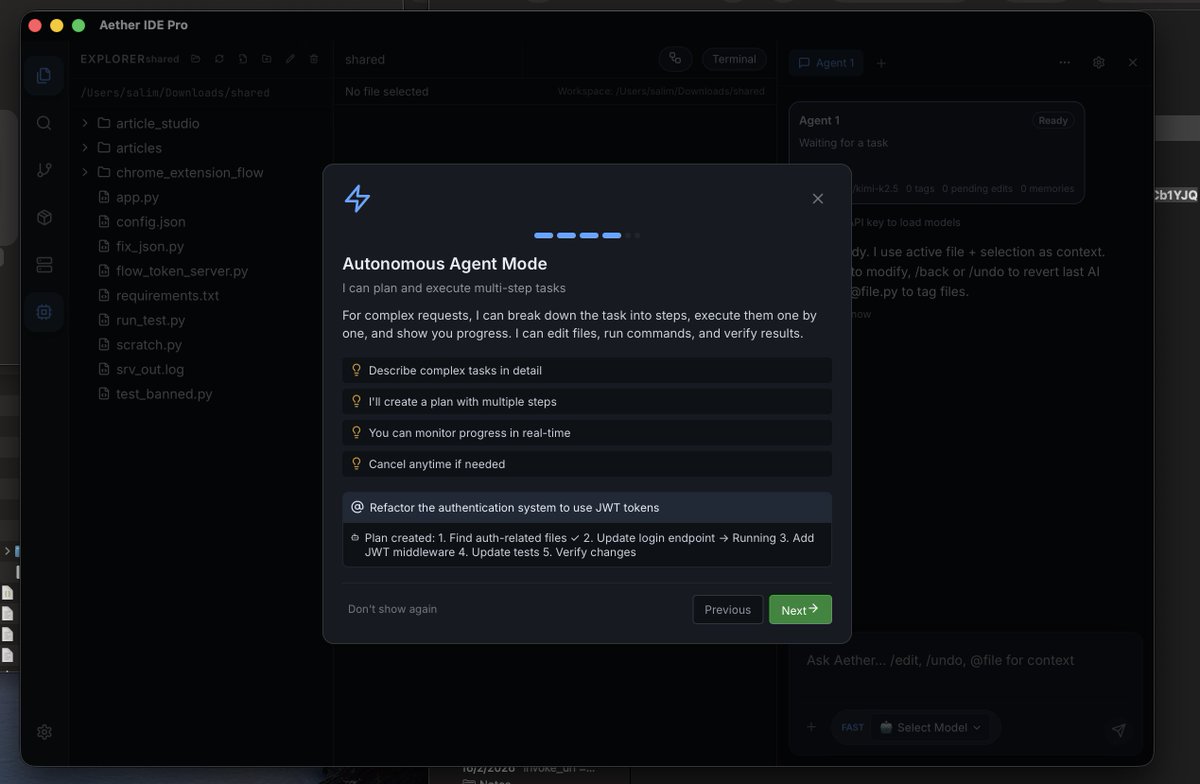The image size is (1200, 784).
Task: Click the plus attach icon beside FAST
Action: click(x=811, y=727)
